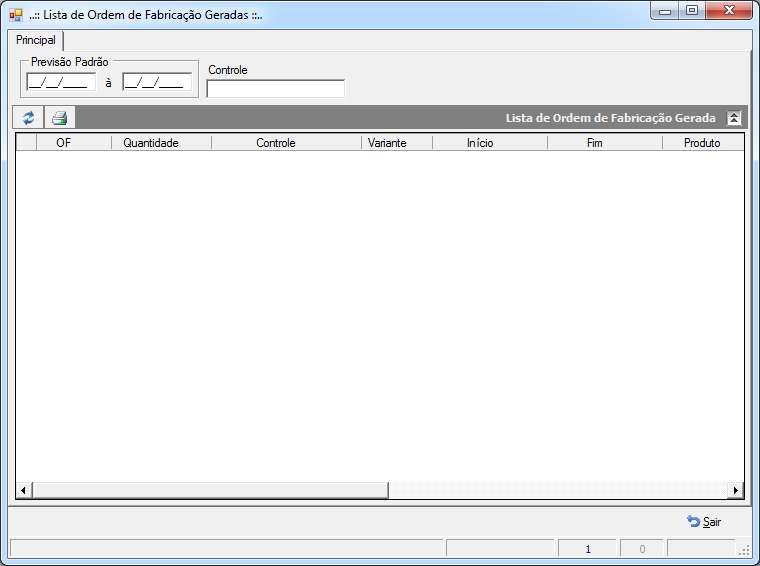Click the Previsão Padrão start date field
The height and width of the screenshot is (566, 760).
tap(61, 82)
